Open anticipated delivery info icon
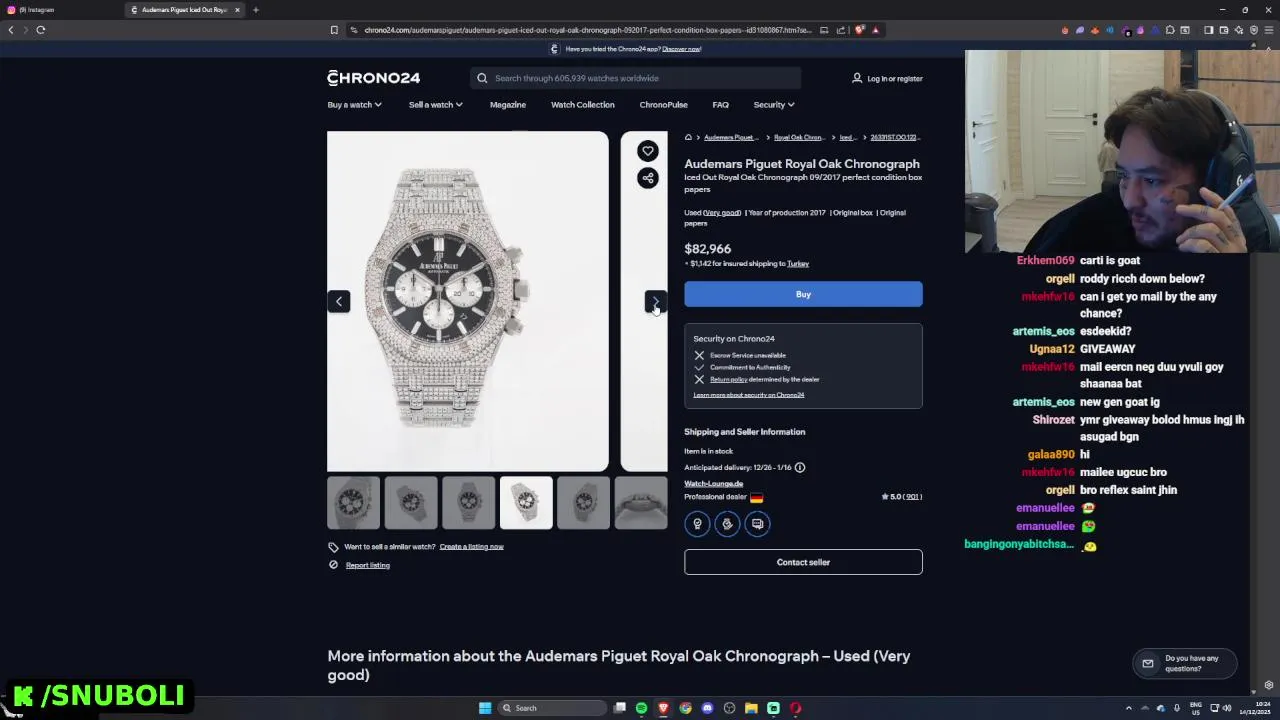 pyautogui.click(x=799, y=467)
